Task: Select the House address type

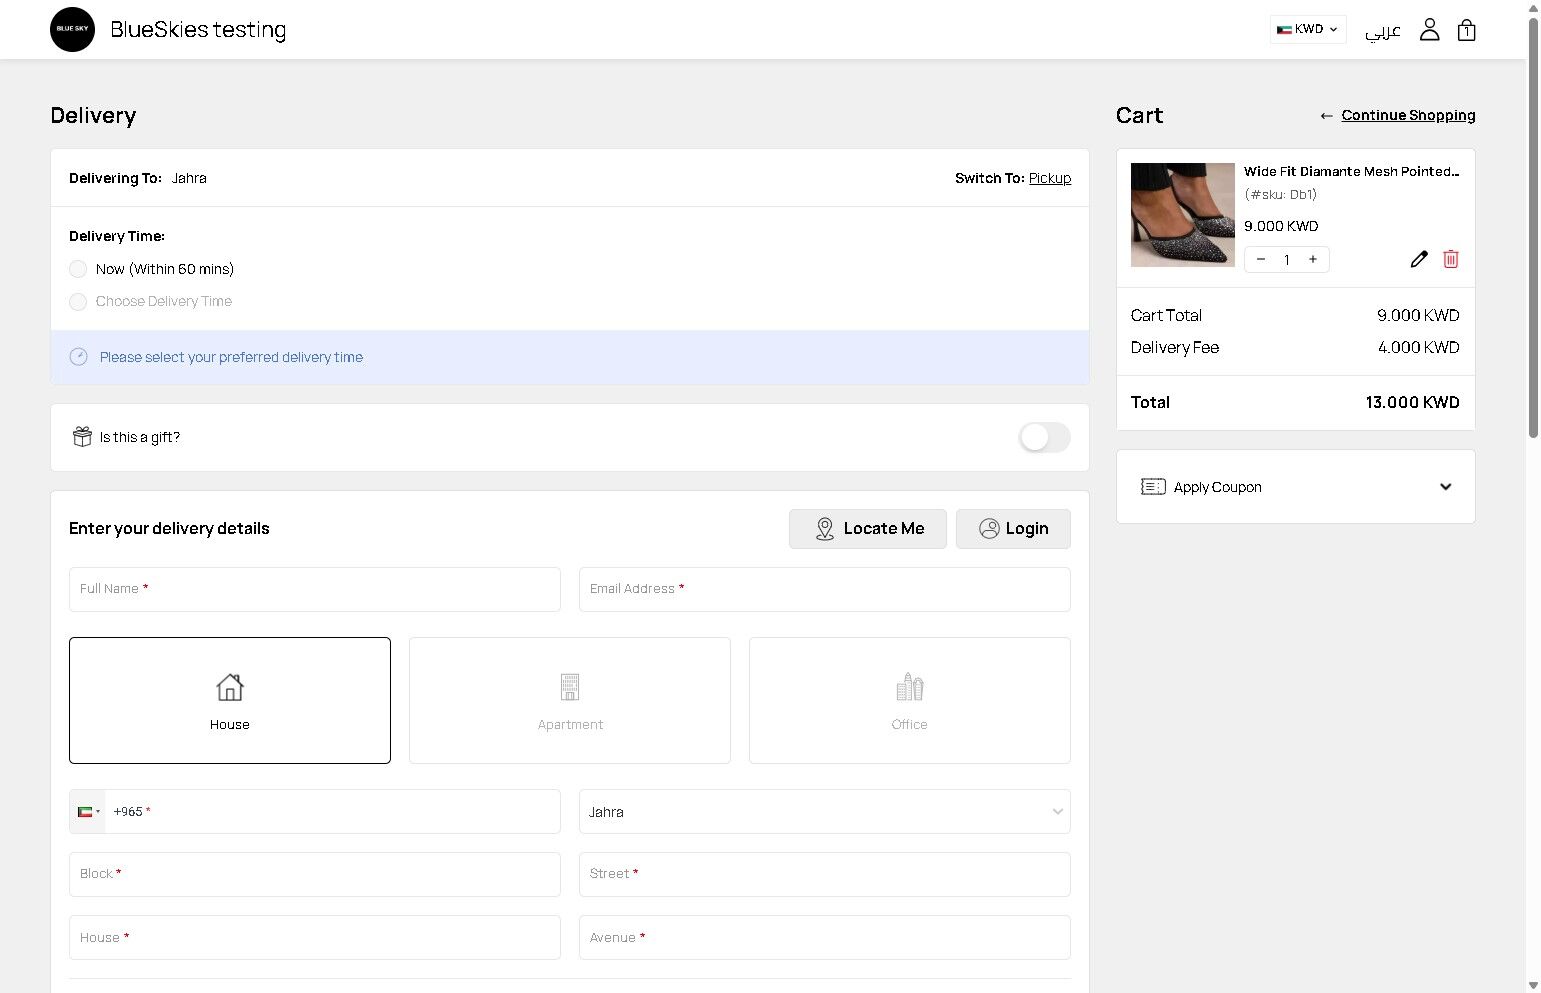Action: click(230, 700)
